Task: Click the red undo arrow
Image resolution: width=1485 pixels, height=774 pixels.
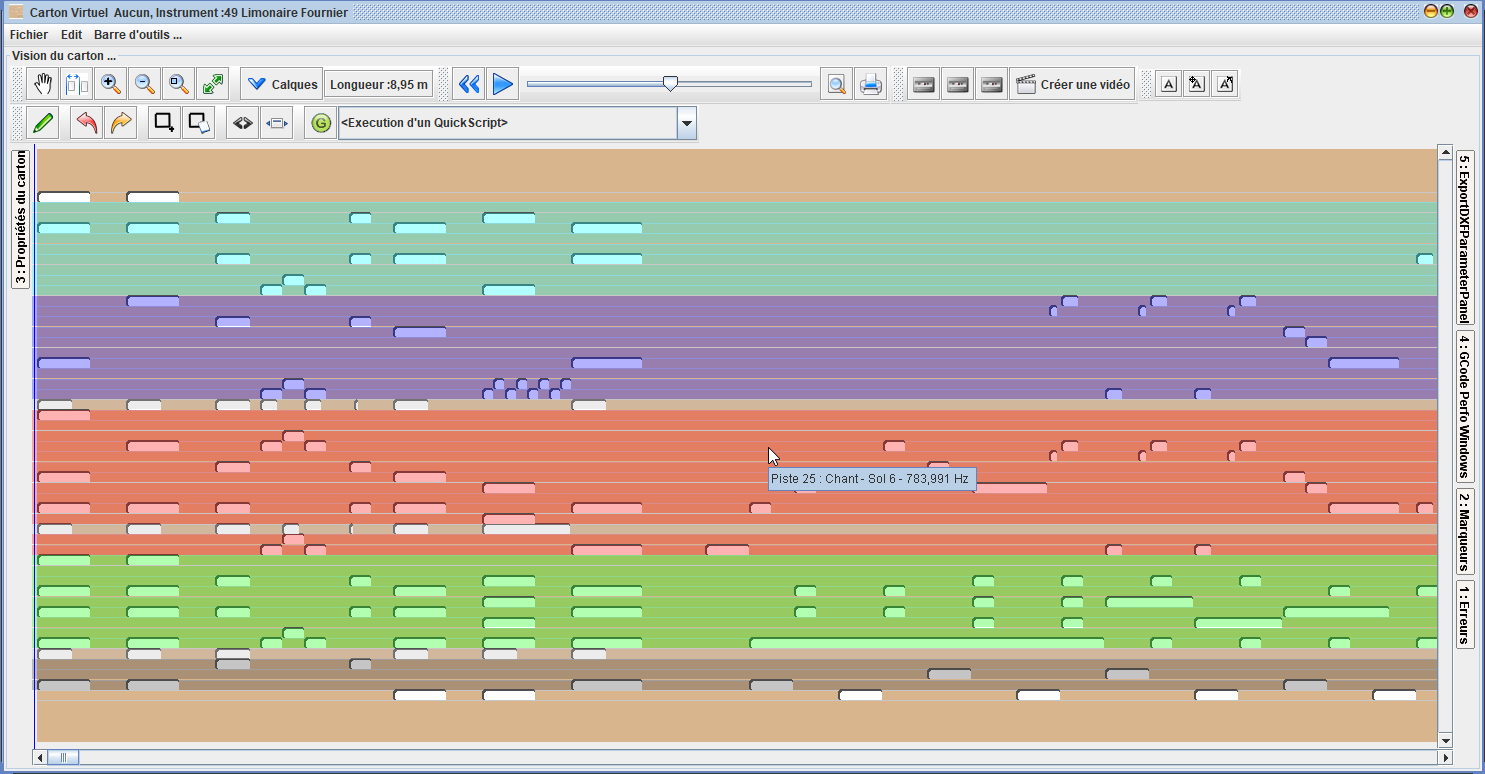Action: tap(88, 123)
